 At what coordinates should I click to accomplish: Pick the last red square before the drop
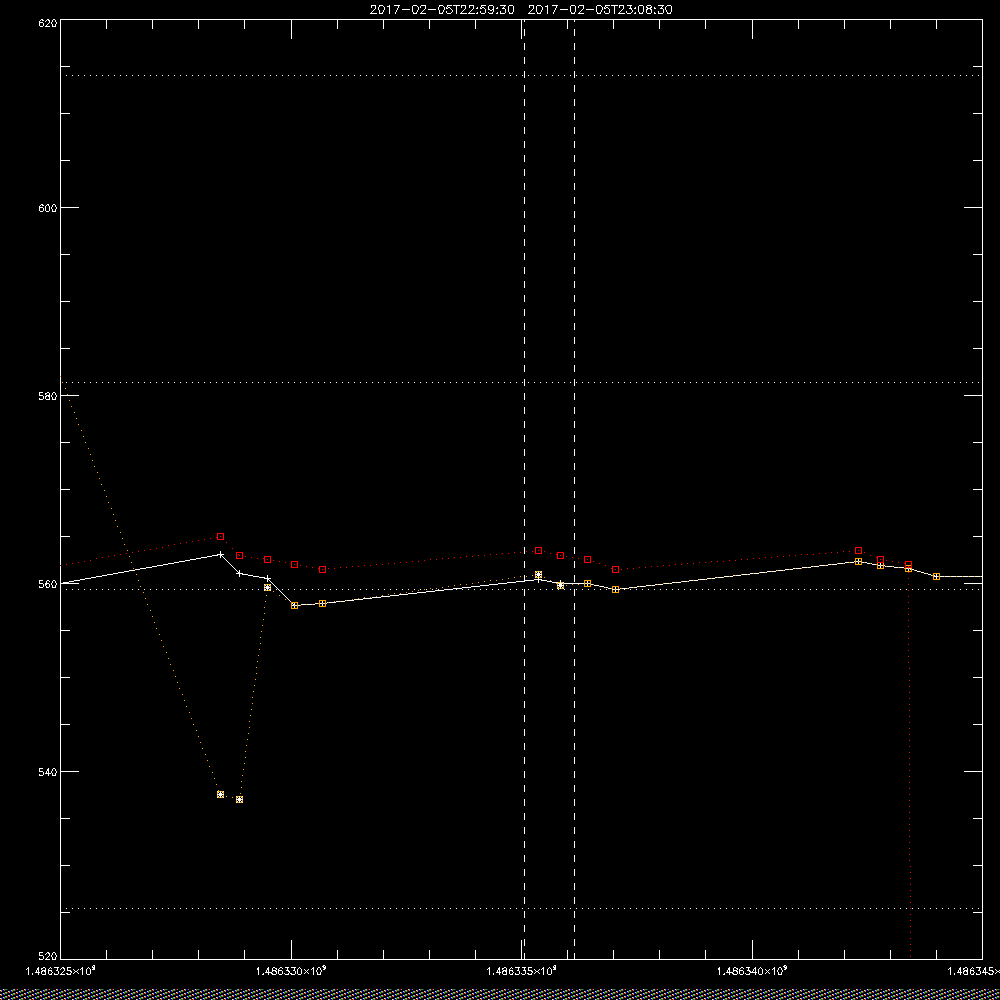(x=908, y=564)
